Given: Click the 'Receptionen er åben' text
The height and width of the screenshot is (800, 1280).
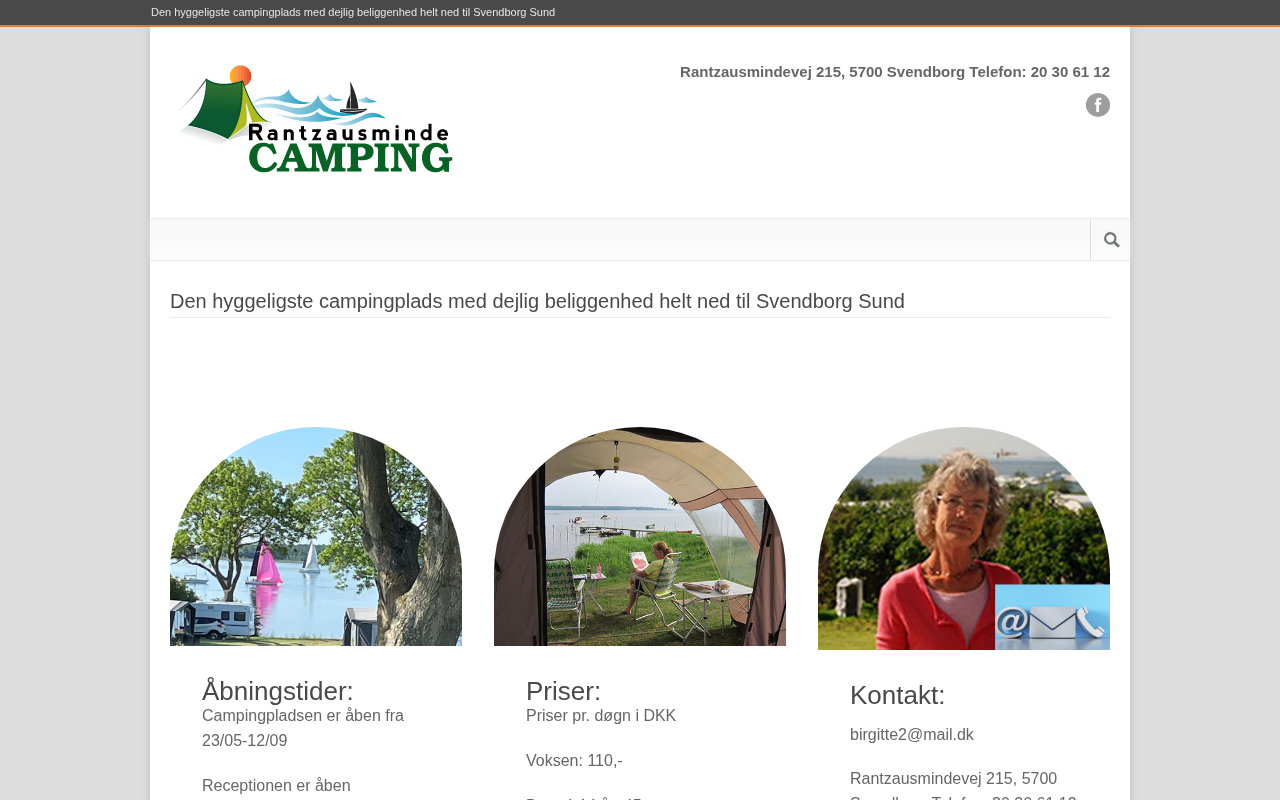Looking at the screenshot, I should click(x=276, y=786).
